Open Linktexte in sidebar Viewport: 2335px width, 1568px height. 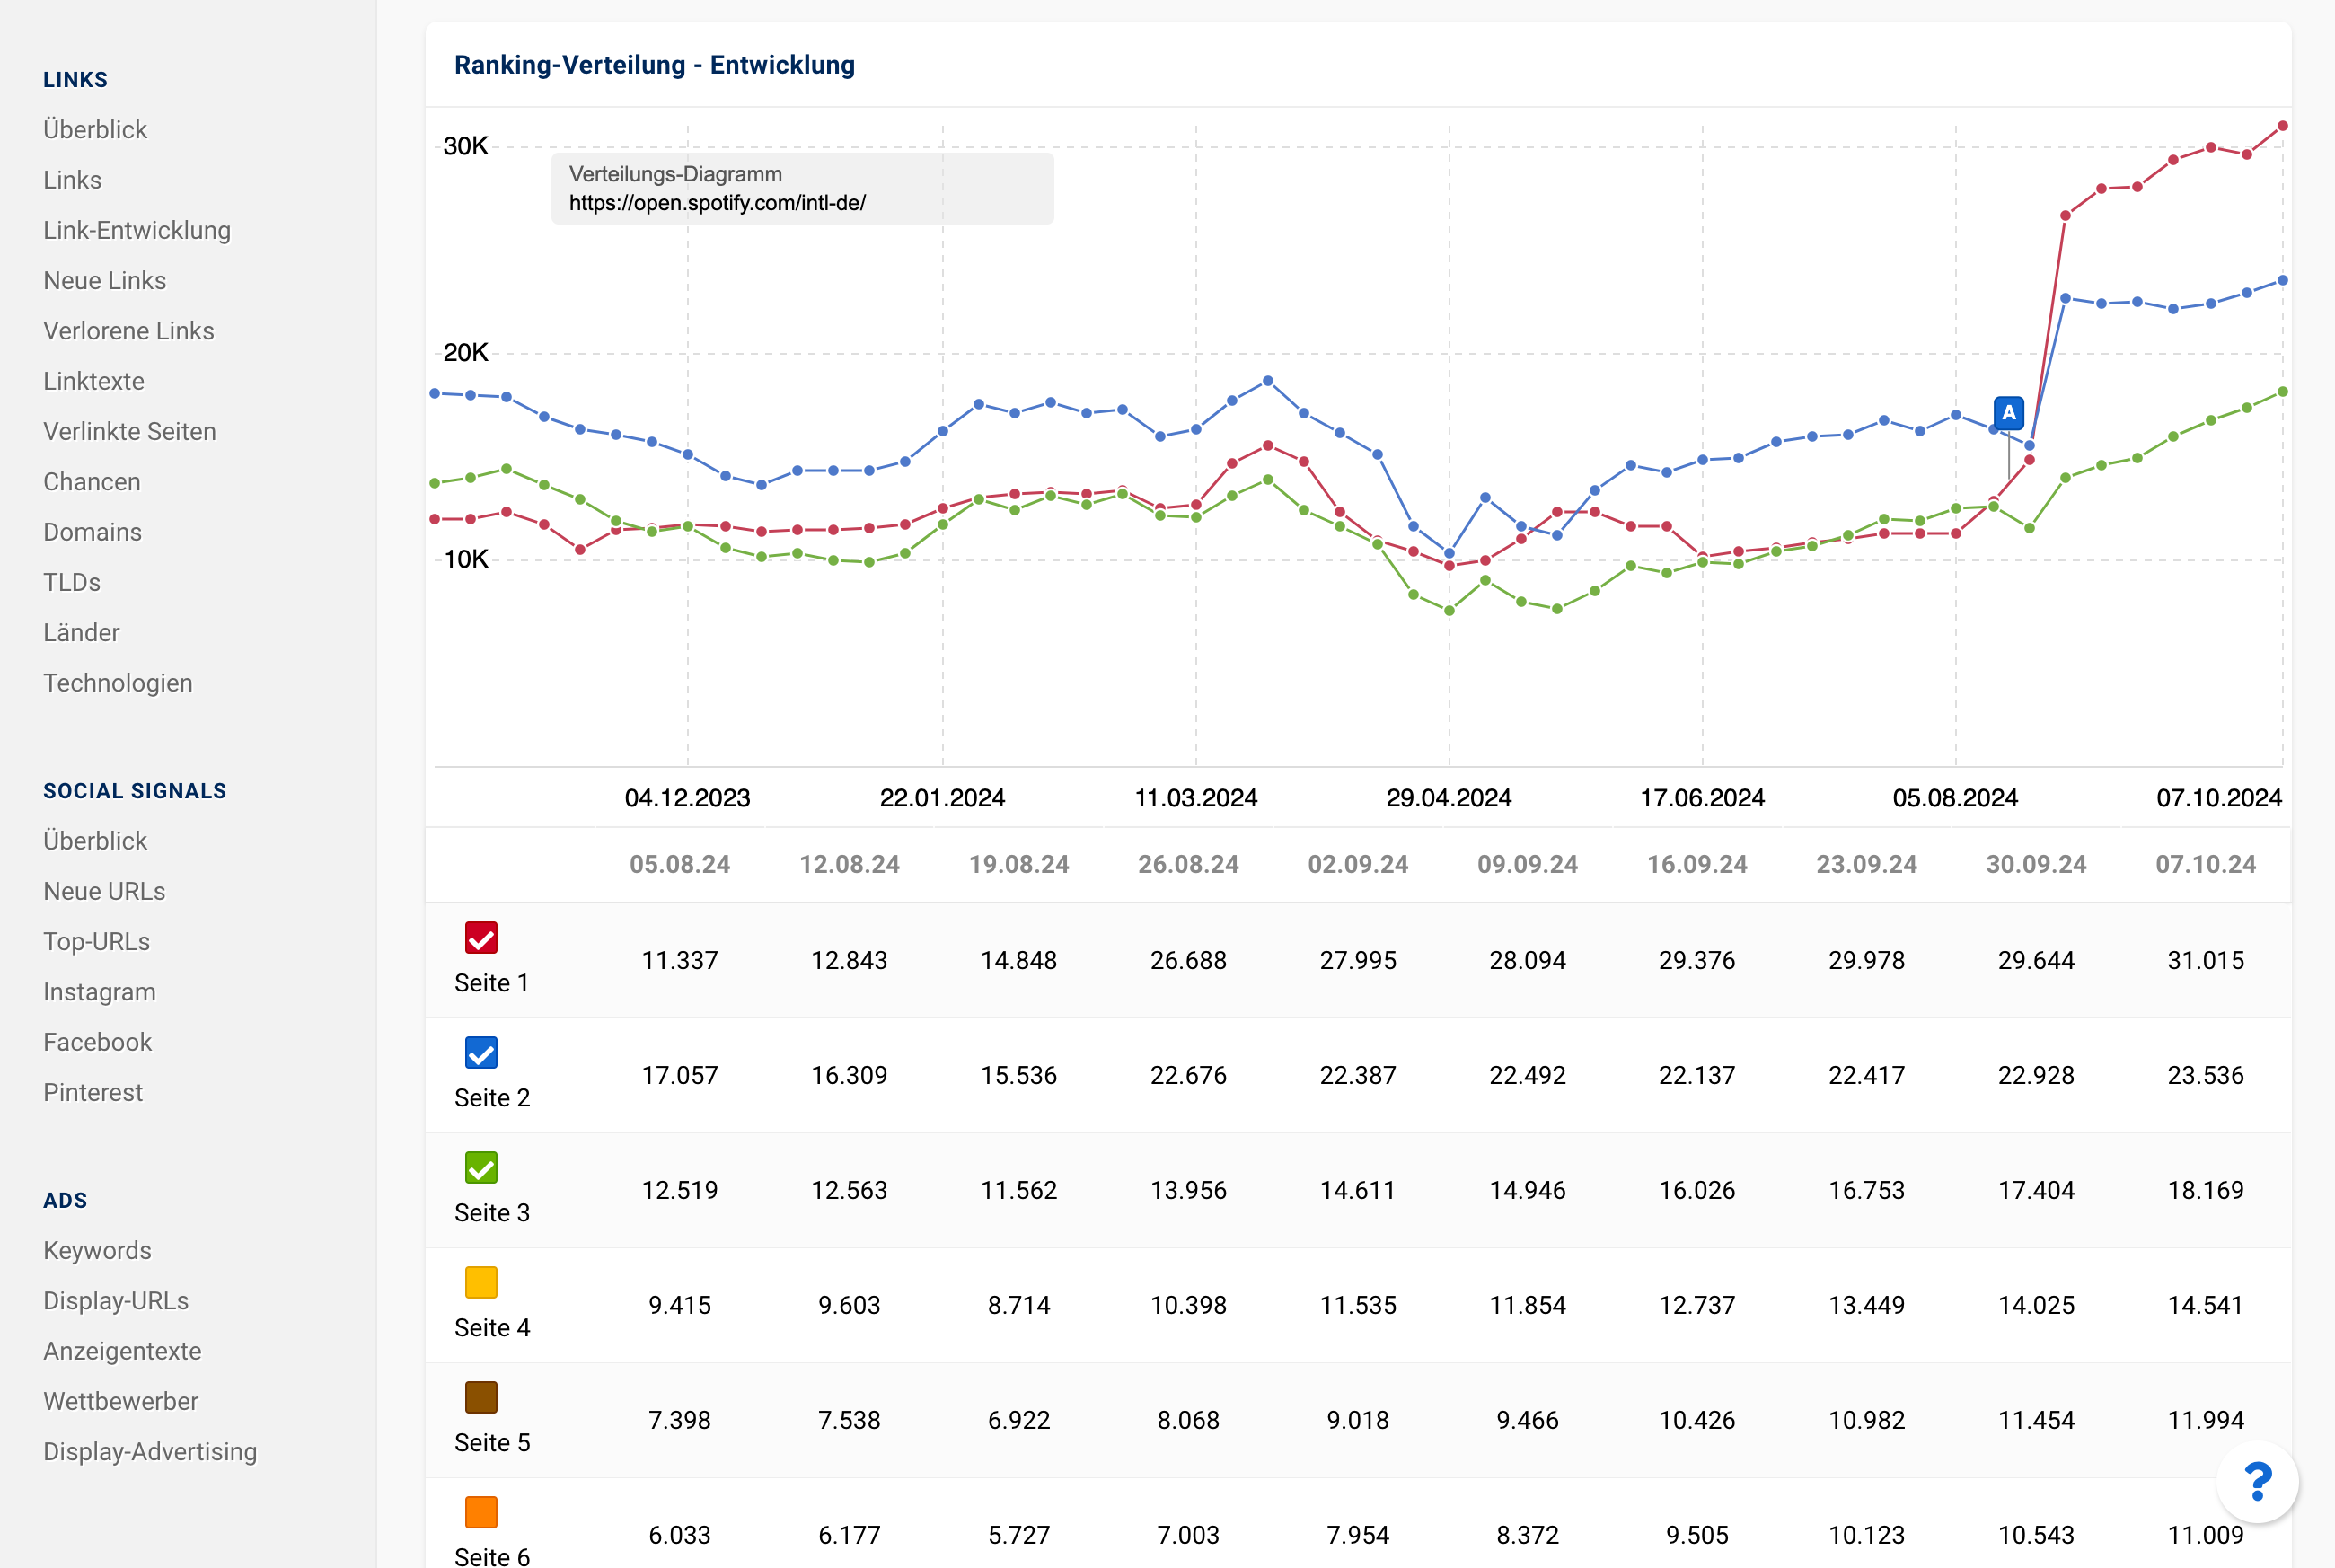coord(94,381)
